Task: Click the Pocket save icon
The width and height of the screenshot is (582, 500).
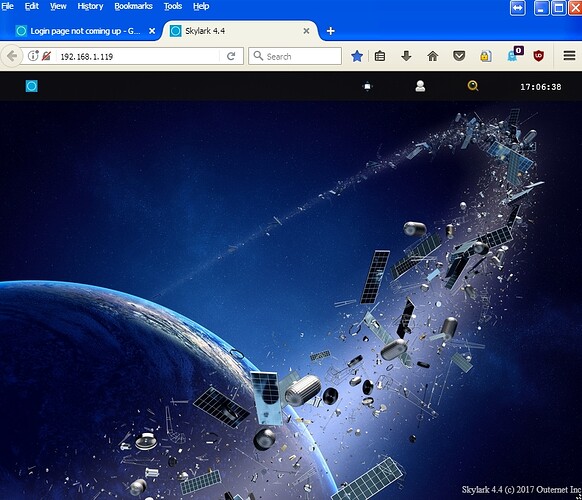Action: [x=459, y=56]
